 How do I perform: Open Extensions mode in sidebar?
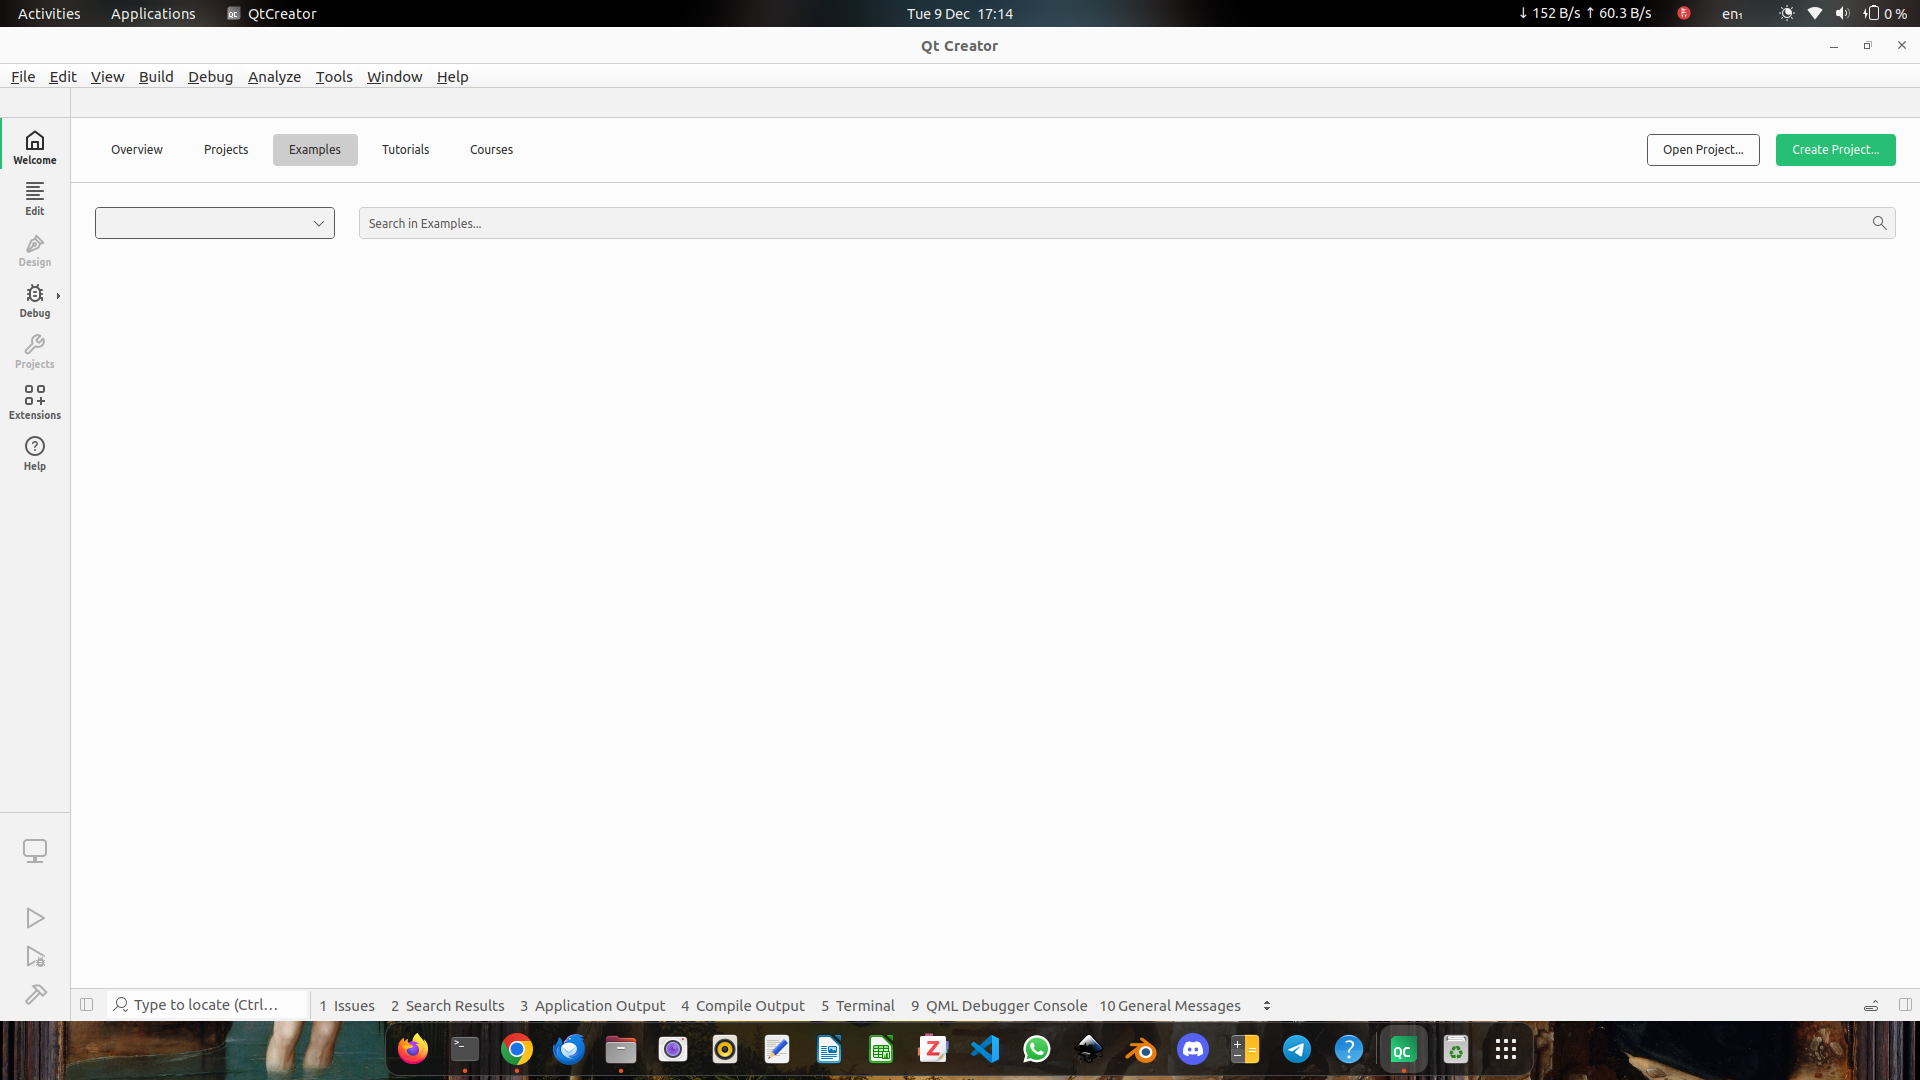35,403
